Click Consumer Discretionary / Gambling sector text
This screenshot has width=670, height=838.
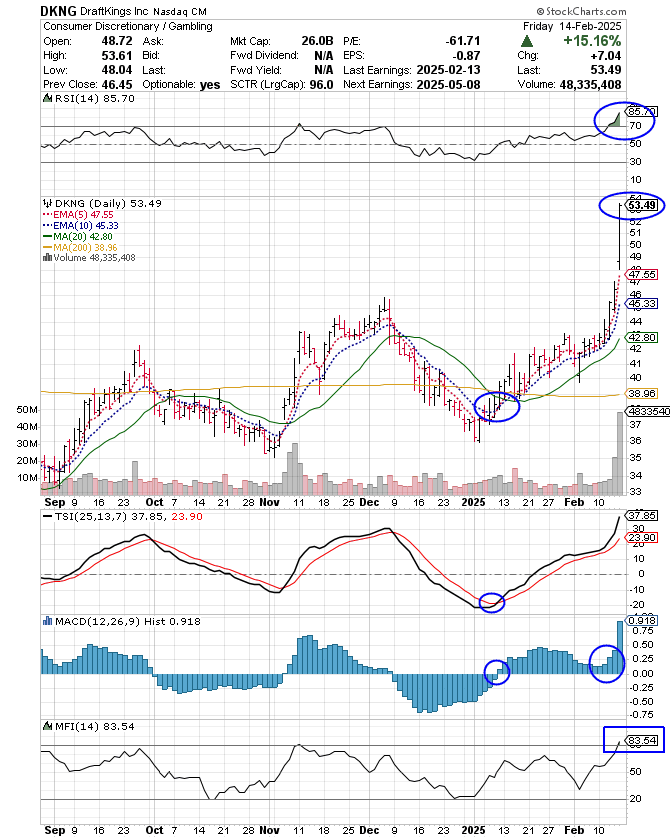coord(128,26)
